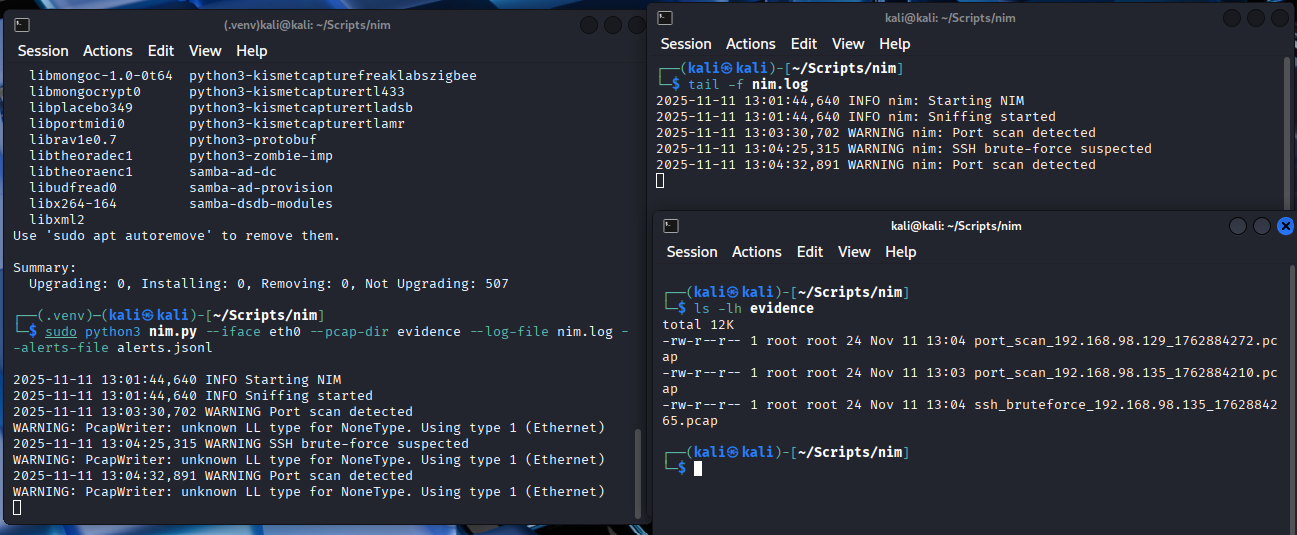Click package name 'python3-kismetcapturertl433'
The image size is (1297, 535).
point(297,91)
